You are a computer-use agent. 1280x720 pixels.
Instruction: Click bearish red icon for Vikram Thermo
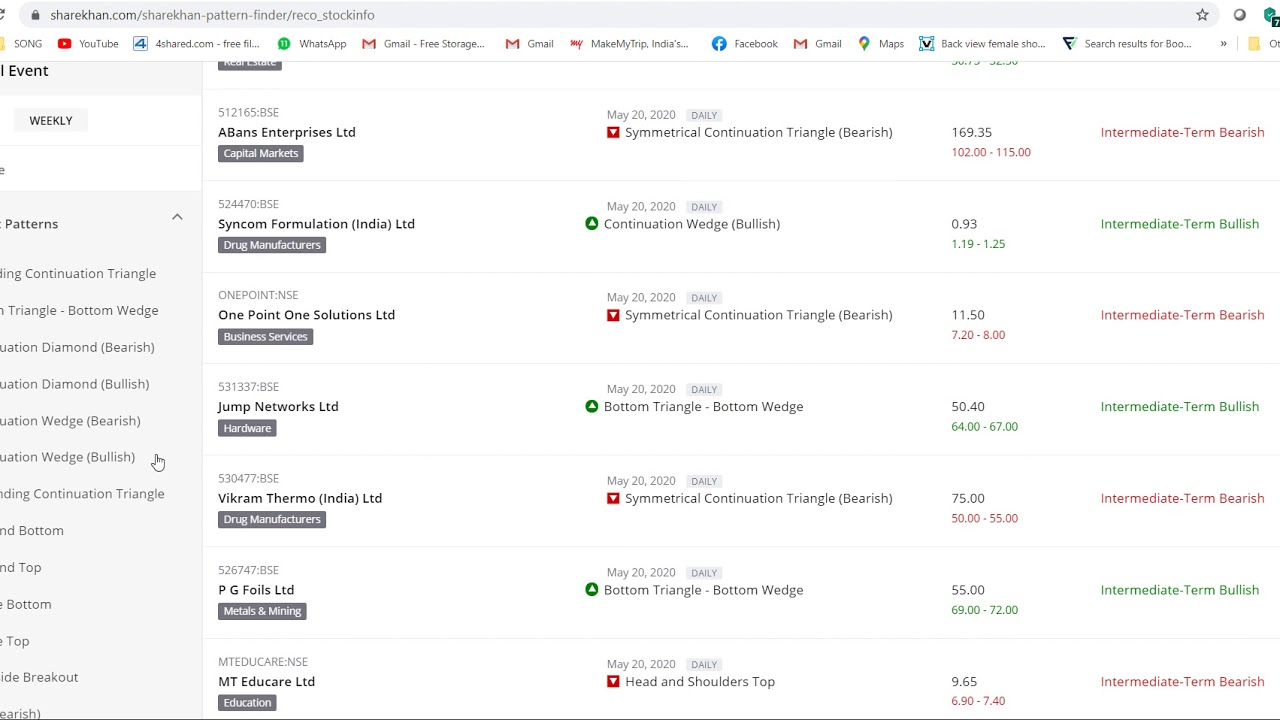point(613,498)
